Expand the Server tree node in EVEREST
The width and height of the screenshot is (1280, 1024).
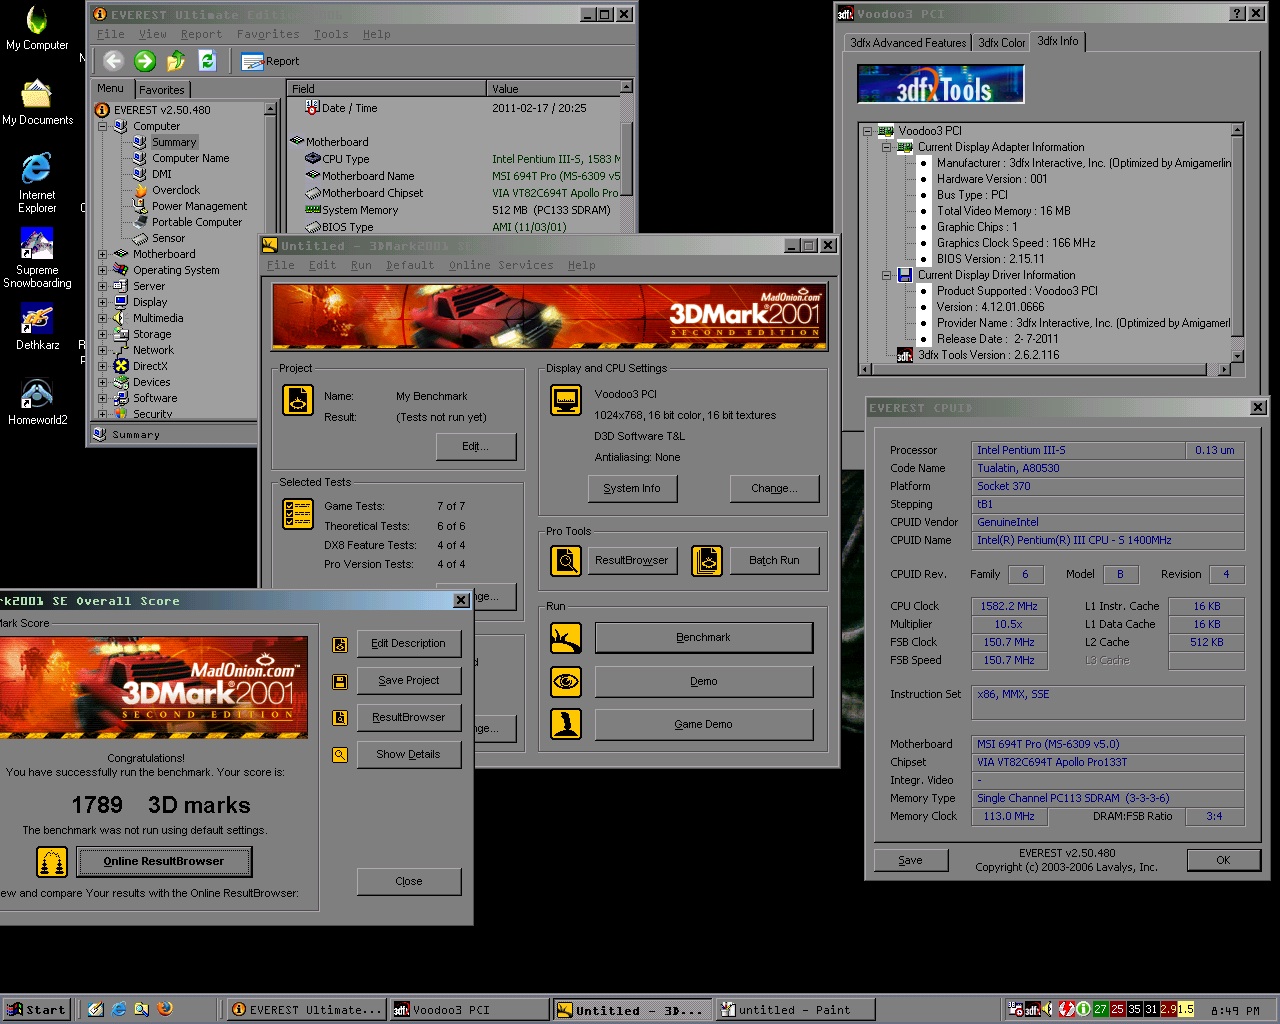[x=102, y=286]
